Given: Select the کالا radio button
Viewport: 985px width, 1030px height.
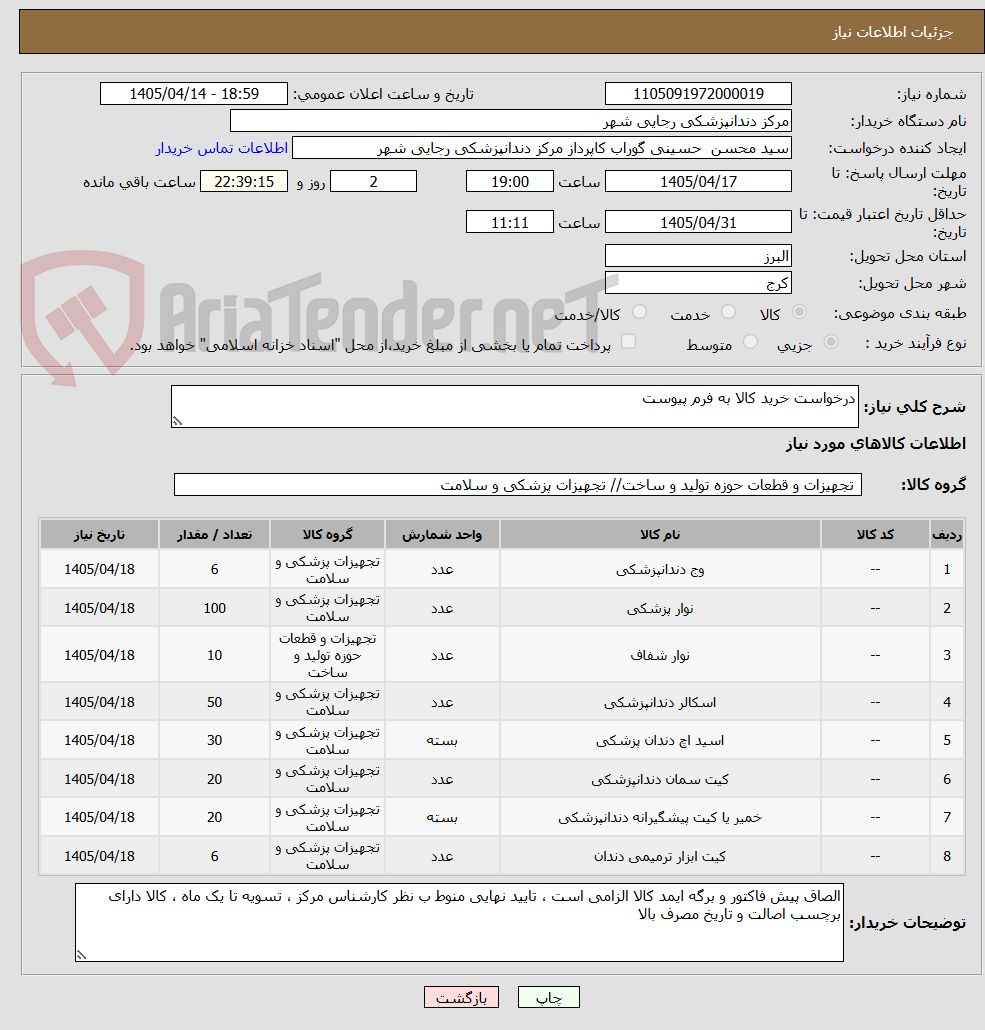Looking at the screenshot, I should pos(800,312).
